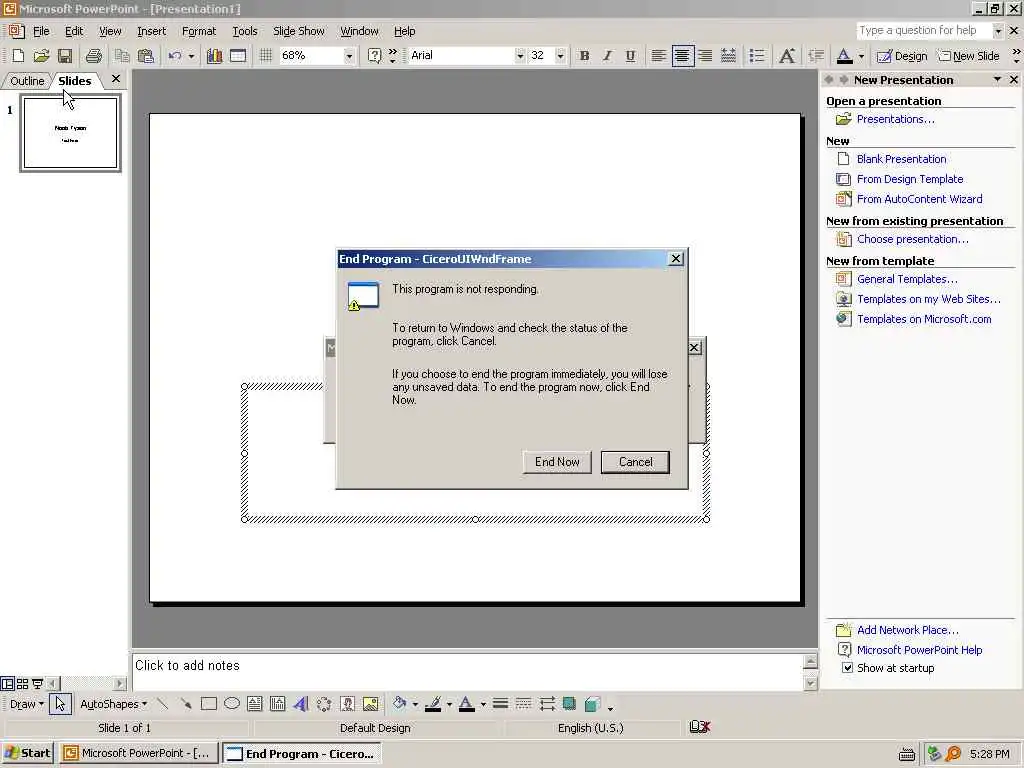Click the Line Color brush swatch
1024x768 pixels.
[433, 703]
